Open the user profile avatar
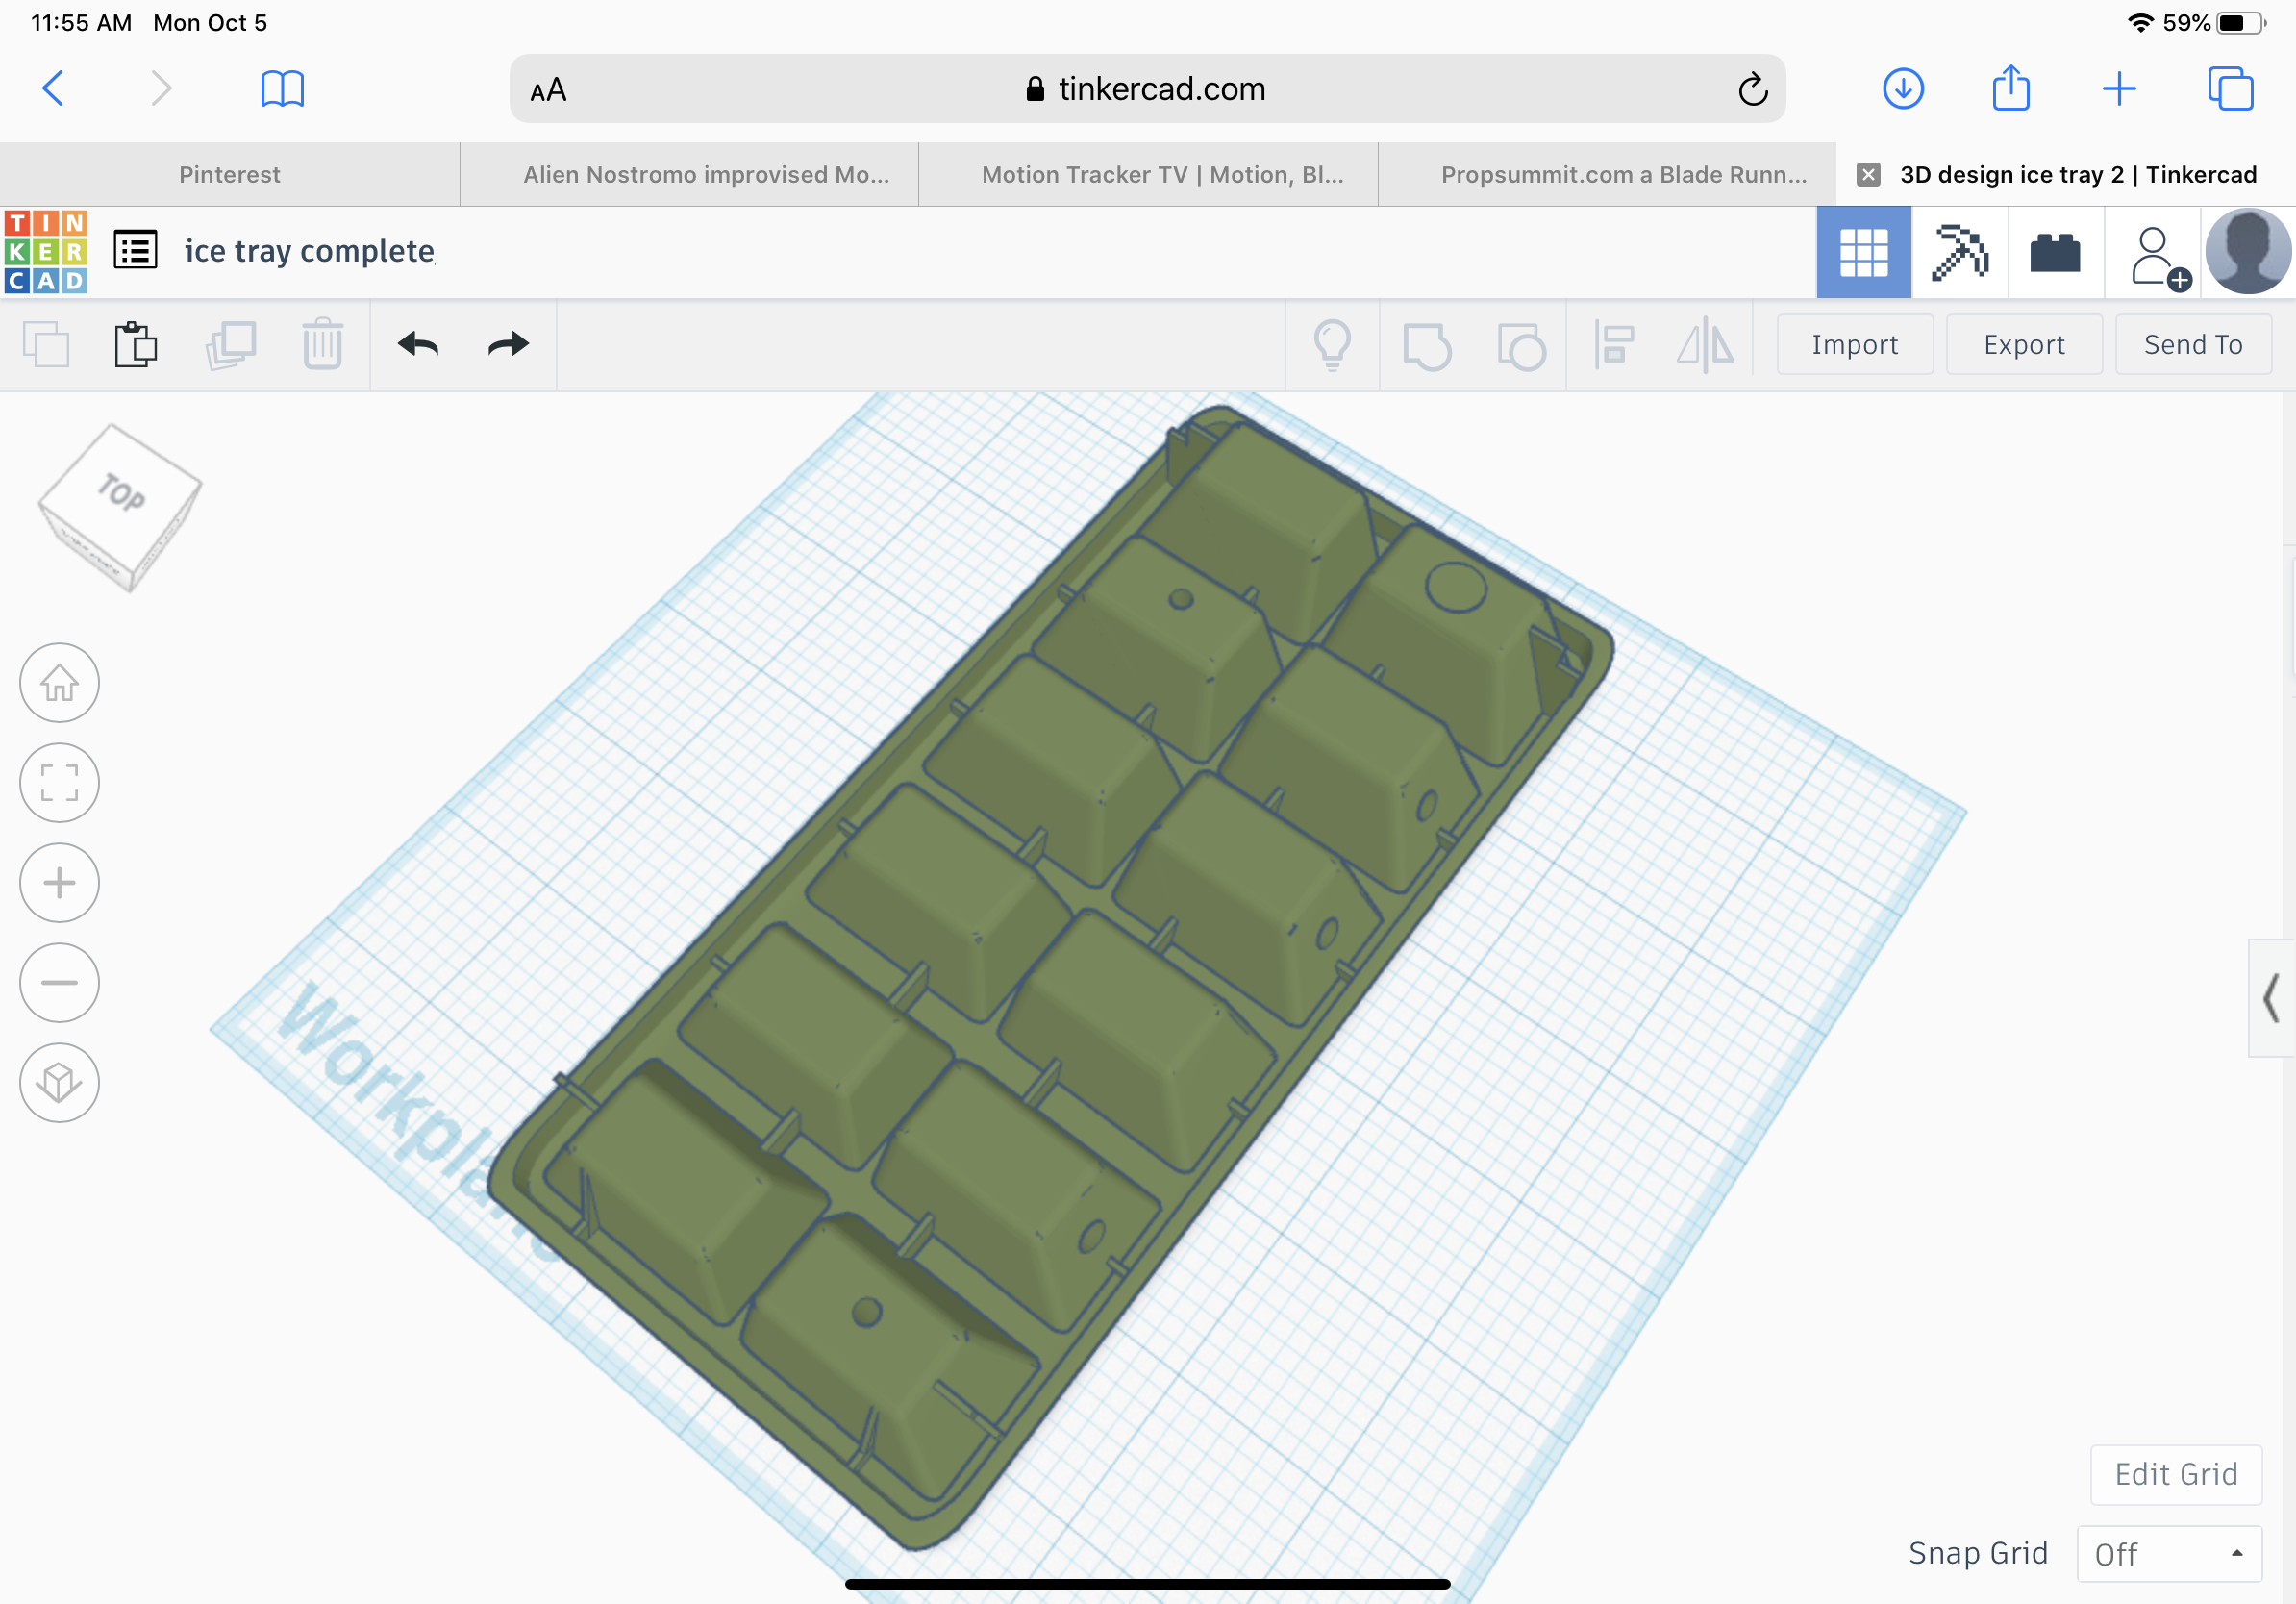Screen dimensions: 2296x1604 [x=2247, y=252]
